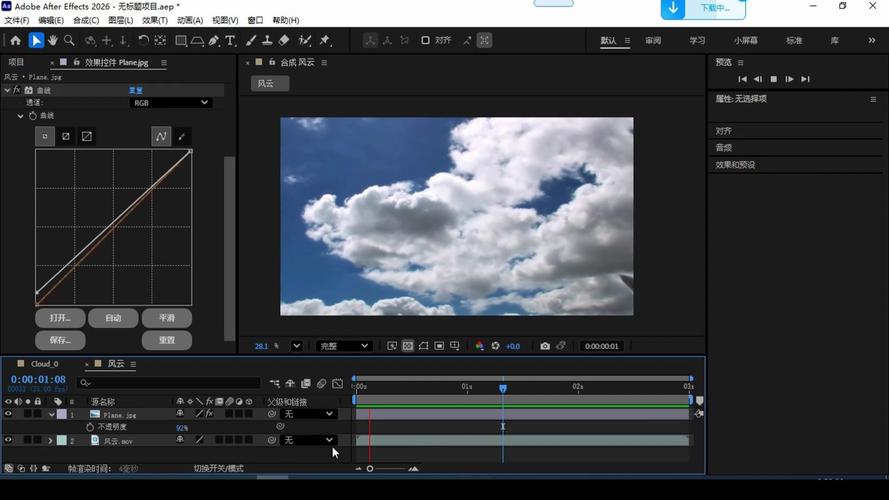Toggle the Snapping 对齐 checkbox
The height and width of the screenshot is (500, 889).
point(425,40)
